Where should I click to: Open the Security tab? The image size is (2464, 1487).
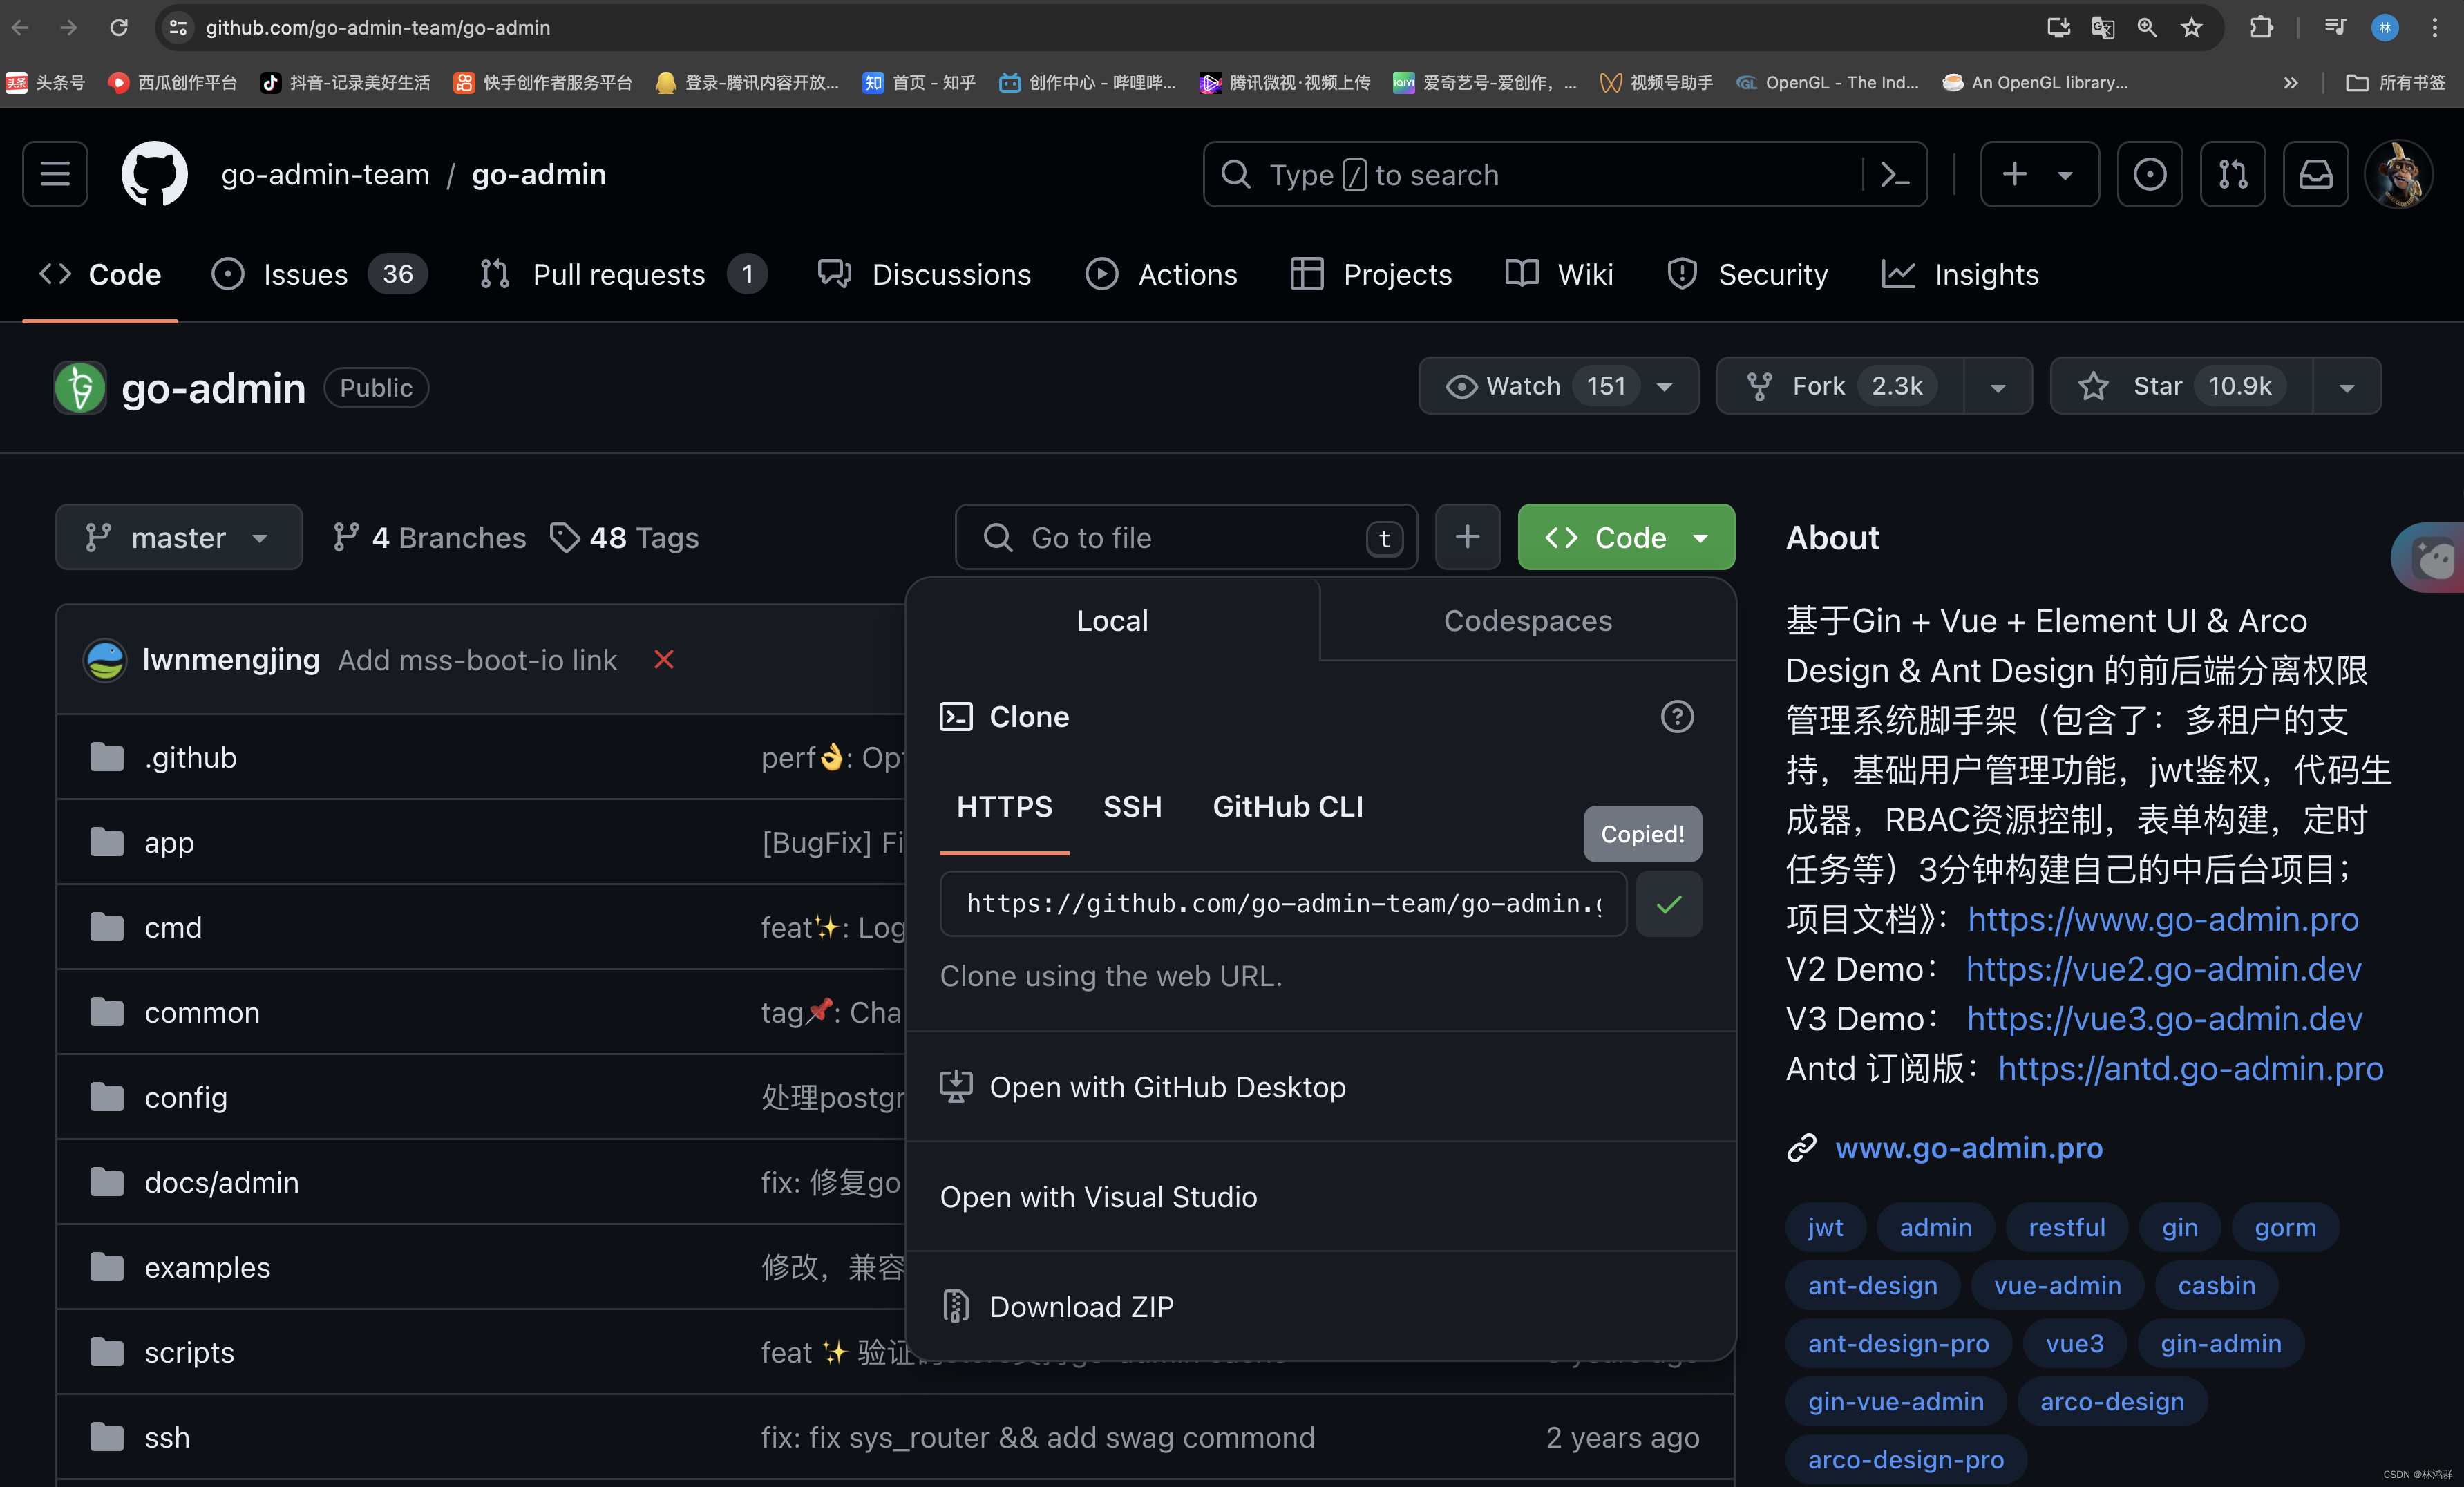(1748, 274)
